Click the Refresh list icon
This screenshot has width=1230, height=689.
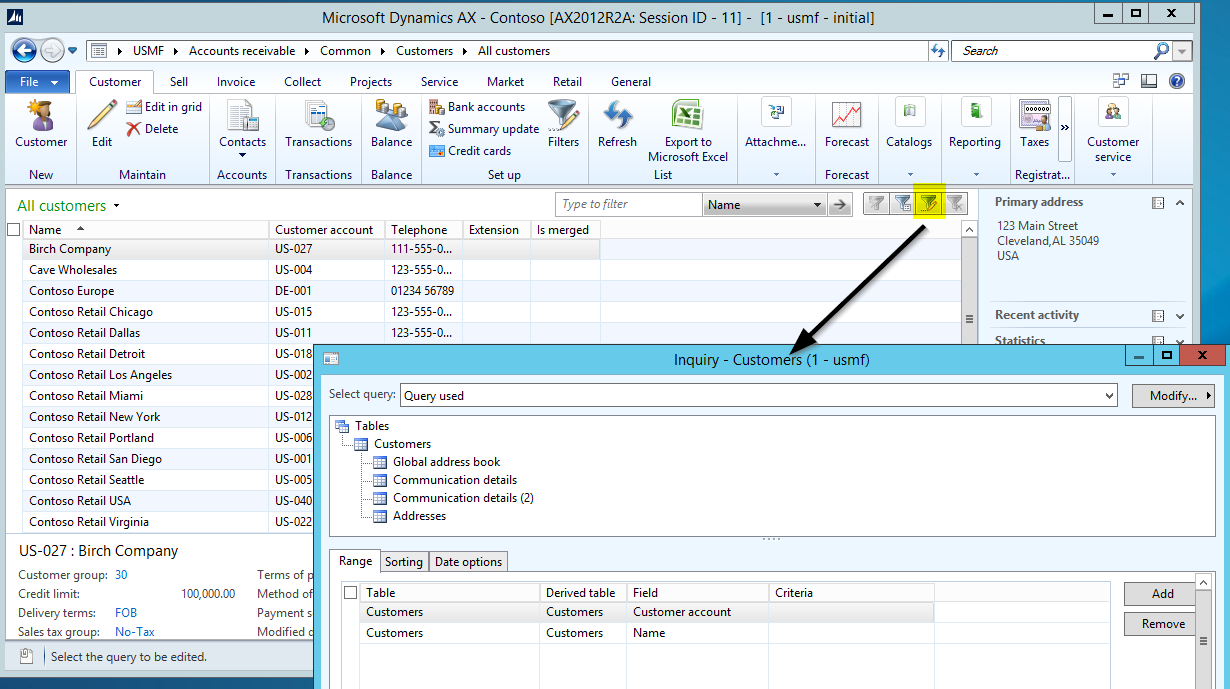pyautogui.click(x=617, y=116)
